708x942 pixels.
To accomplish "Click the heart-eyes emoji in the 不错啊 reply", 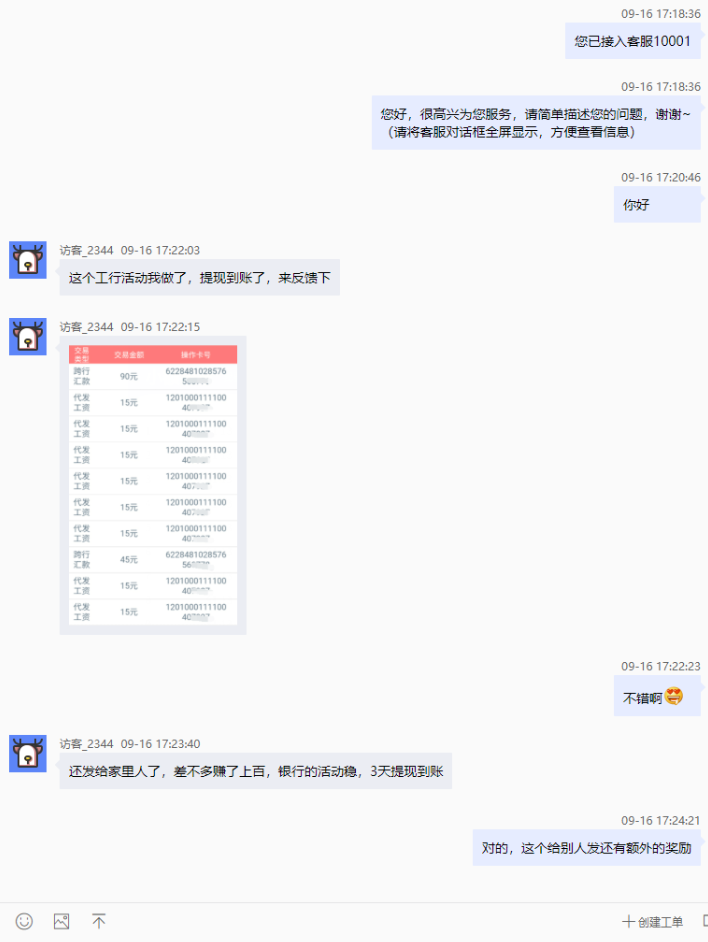I will (674, 697).
